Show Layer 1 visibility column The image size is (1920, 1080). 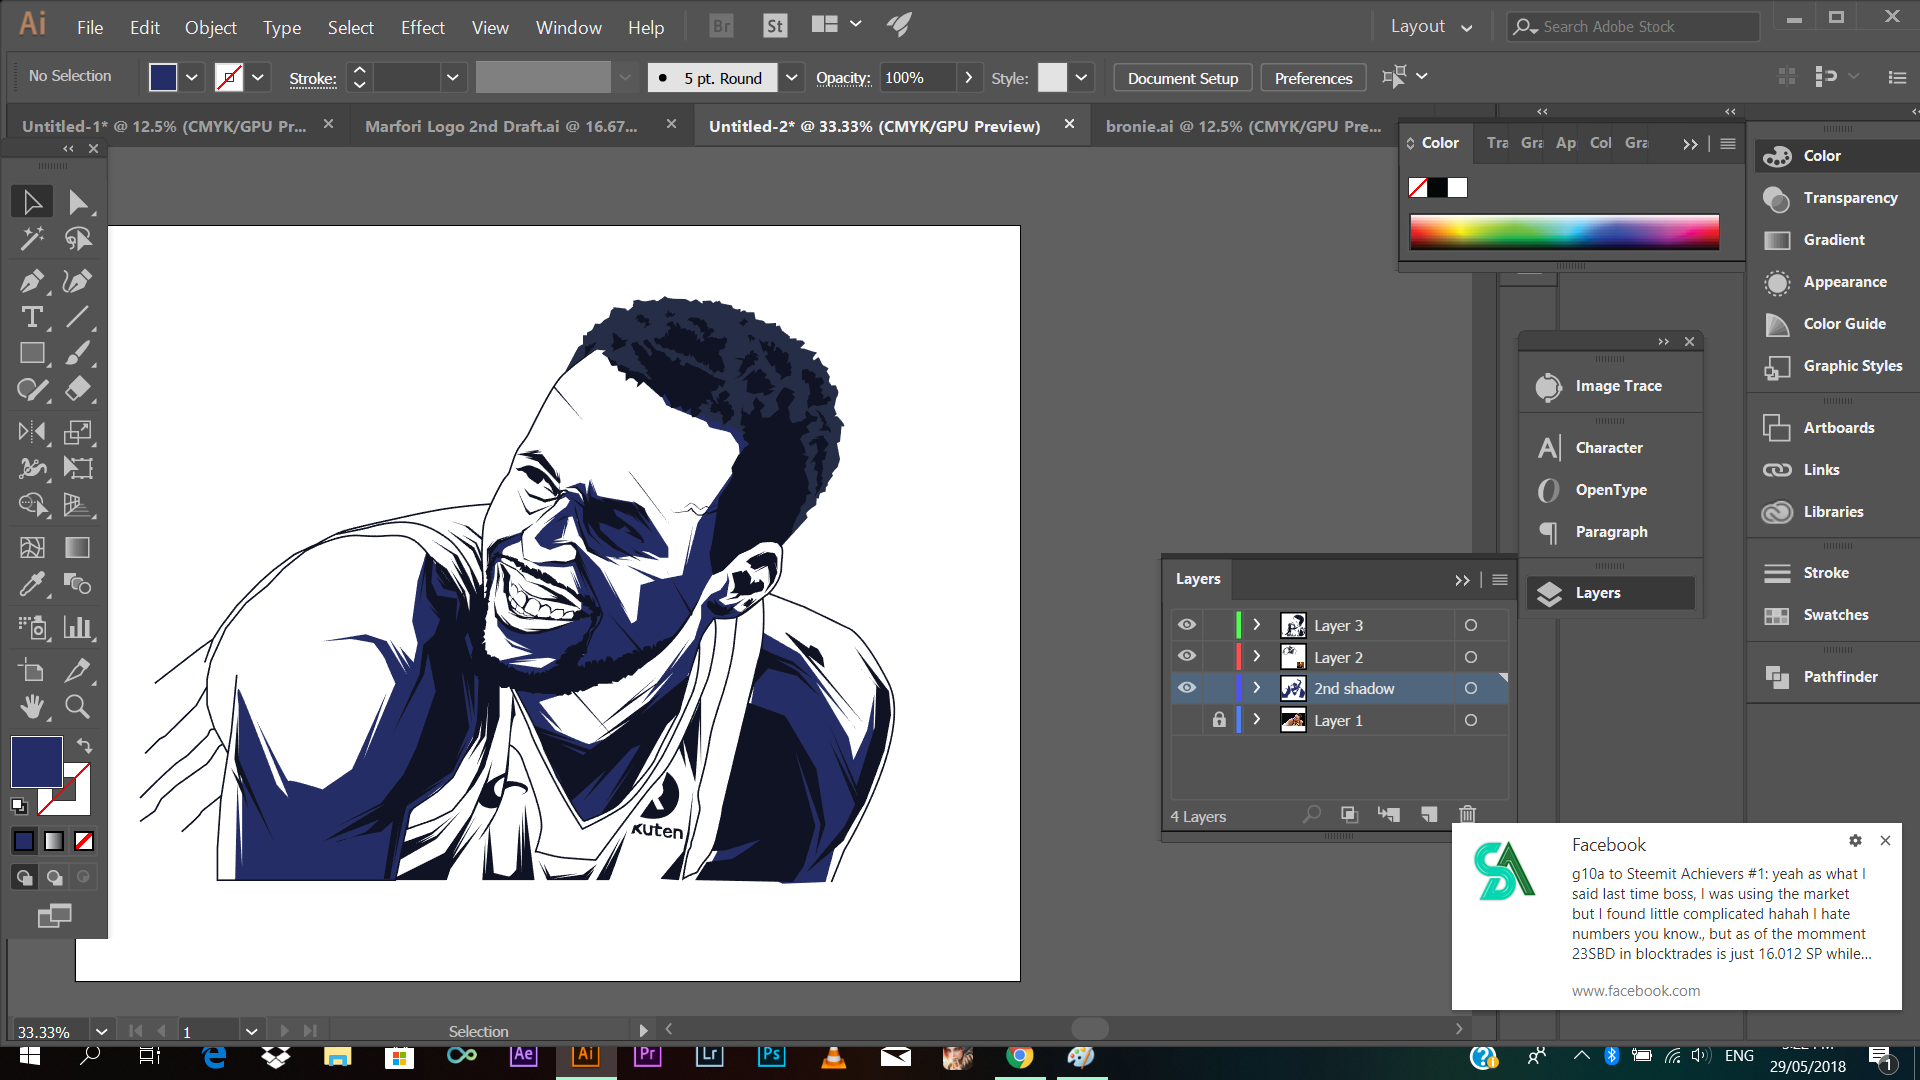(x=1187, y=720)
